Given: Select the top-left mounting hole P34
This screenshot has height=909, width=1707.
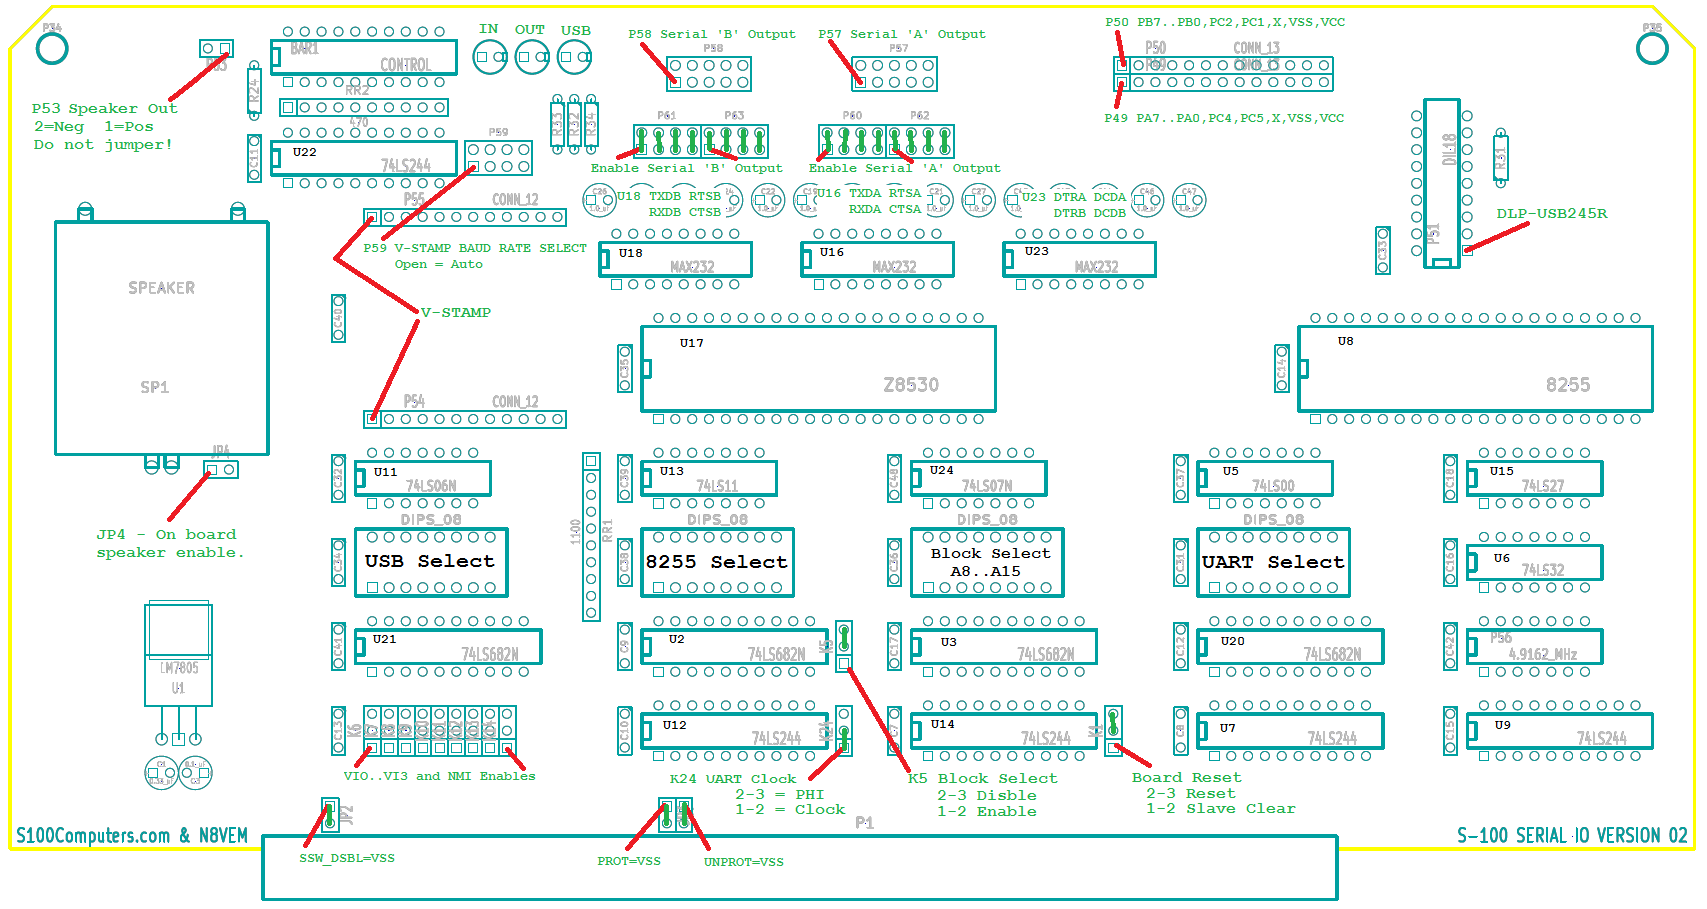Looking at the screenshot, I should pyautogui.click(x=52, y=48).
